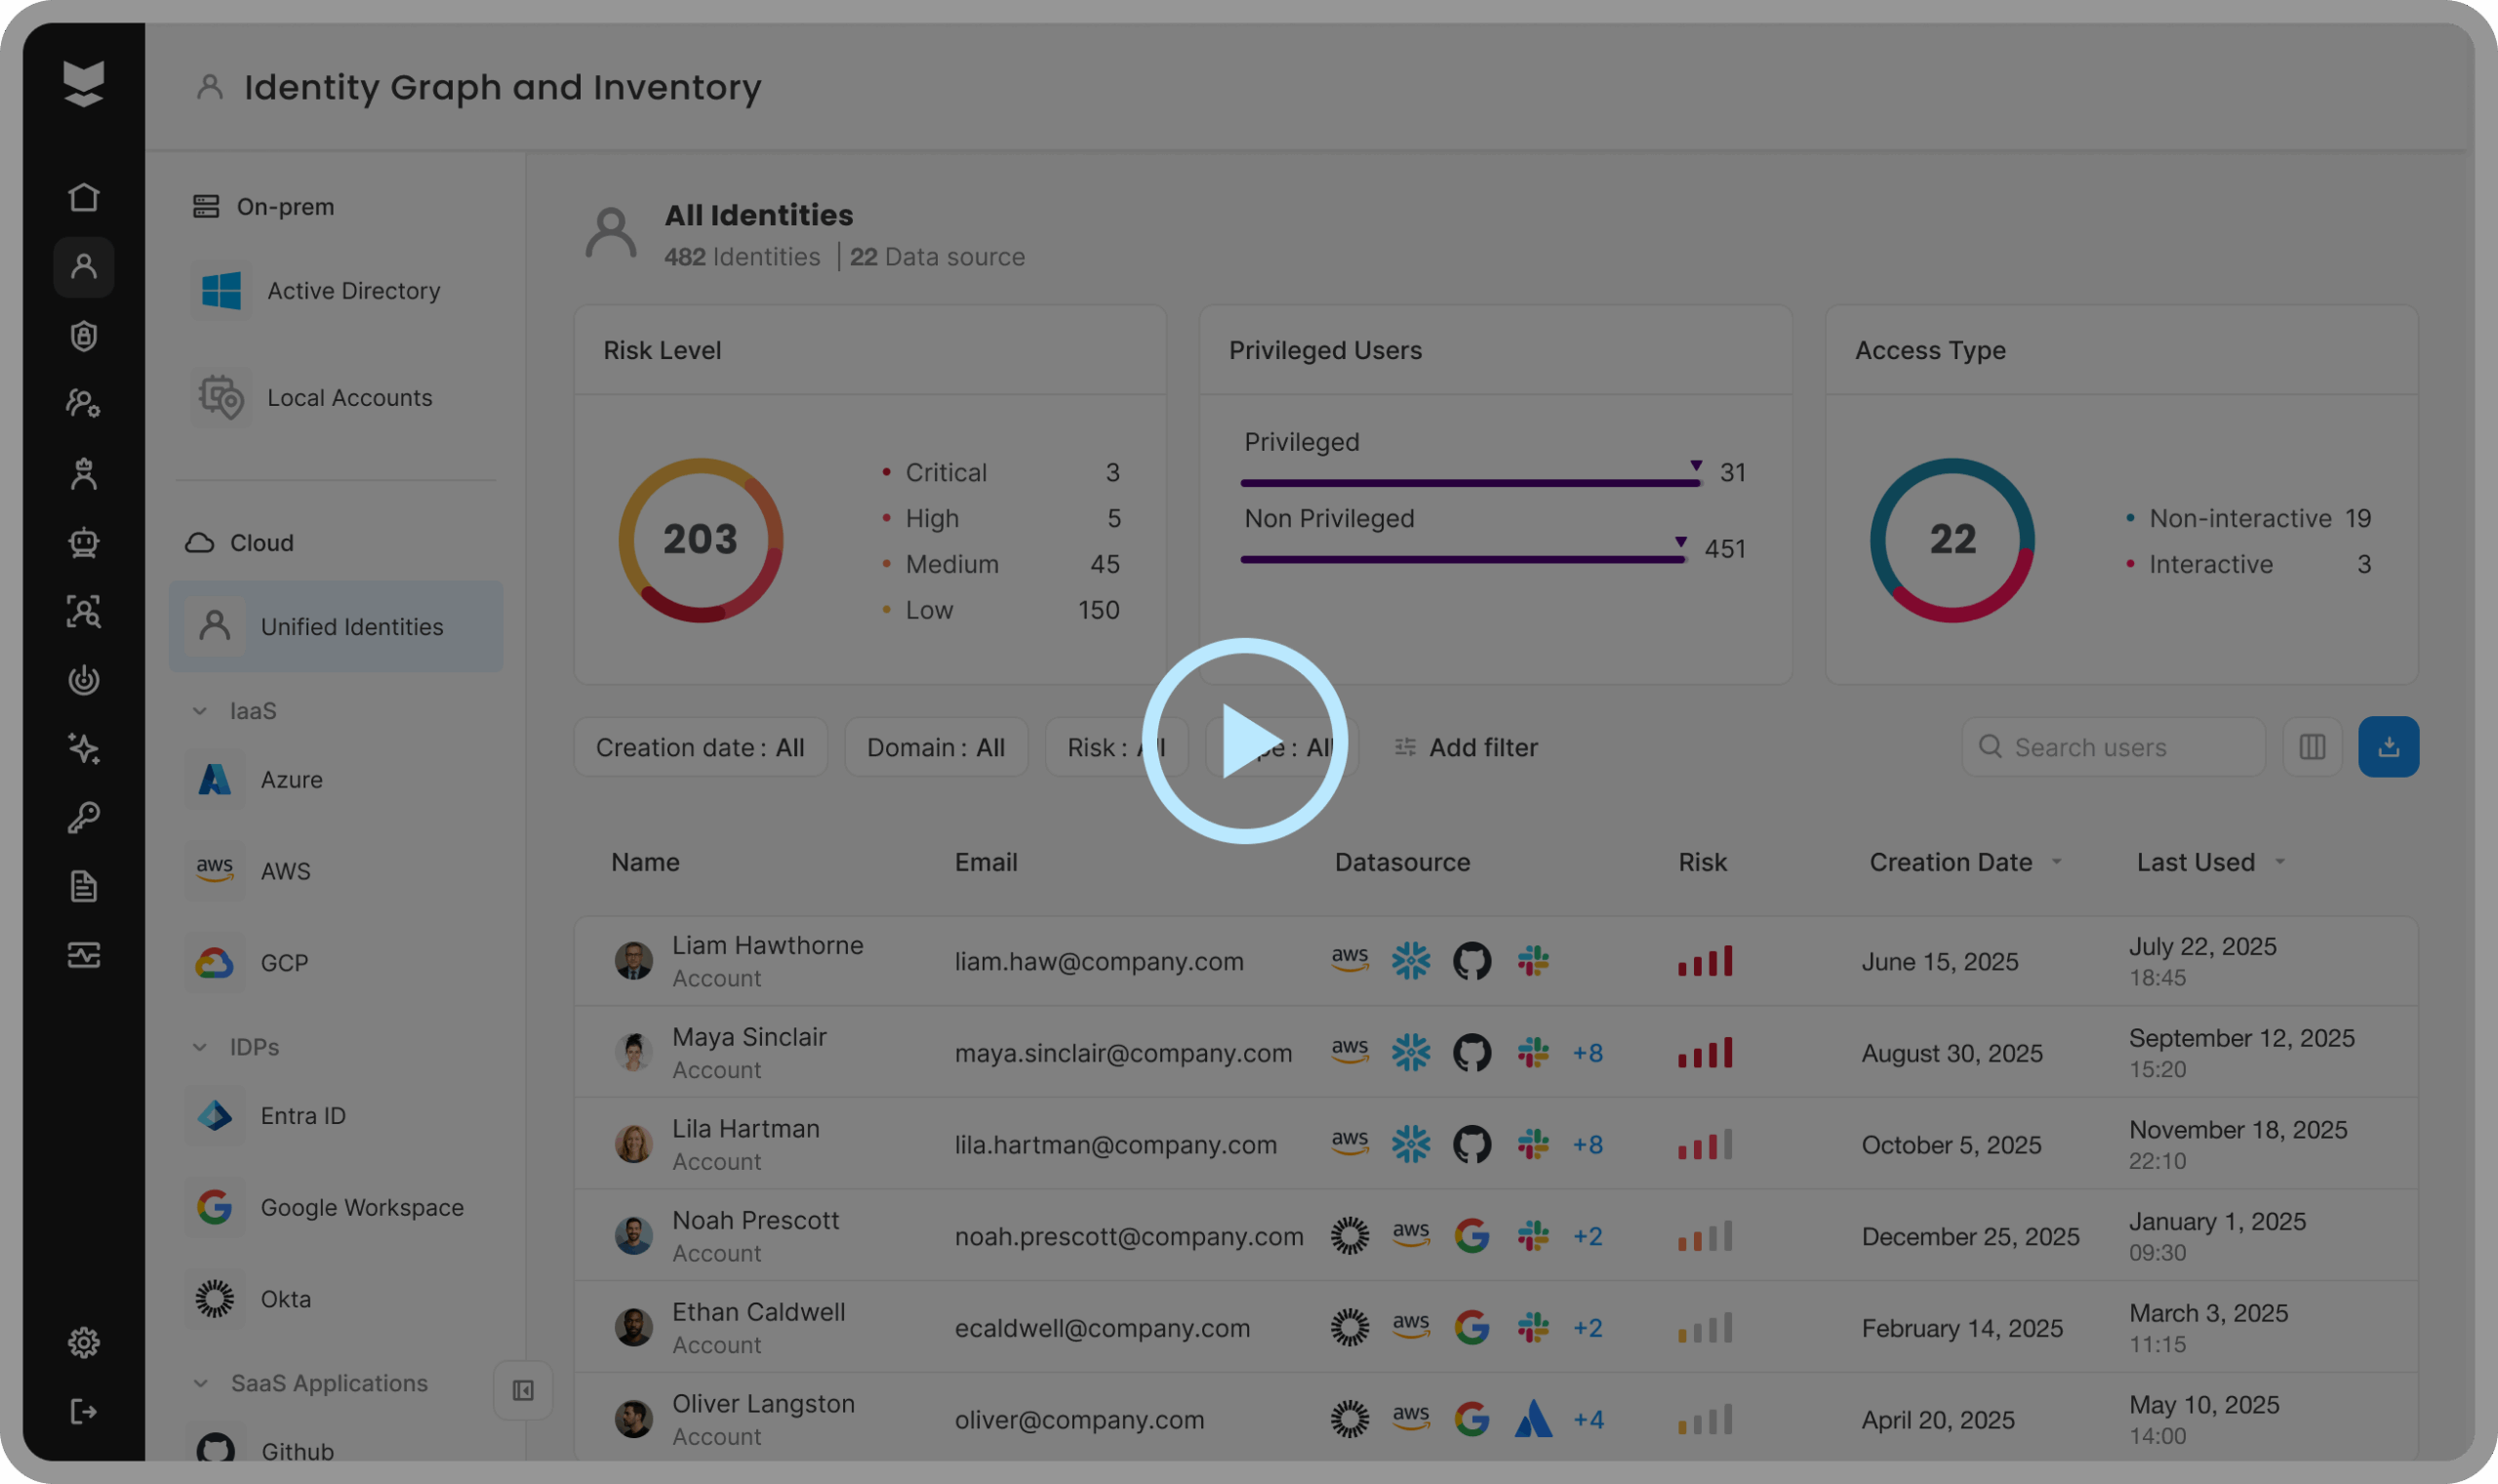Collapse the side panel toggle icon
Image resolution: width=2498 pixels, height=1484 pixels.
[x=523, y=1390]
